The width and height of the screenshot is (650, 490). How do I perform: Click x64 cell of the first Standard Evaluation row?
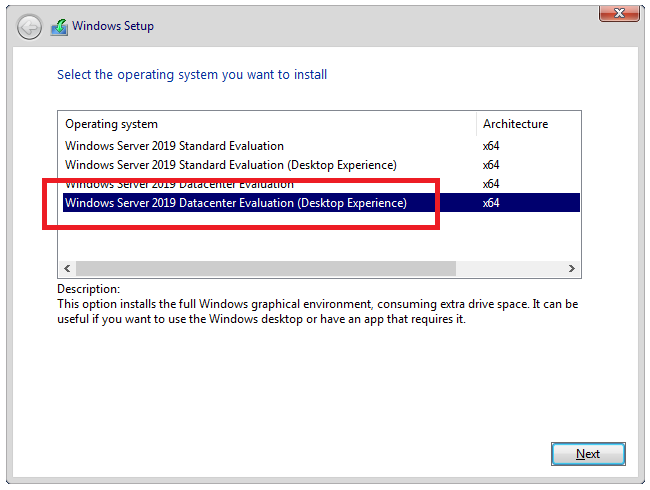(x=491, y=146)
